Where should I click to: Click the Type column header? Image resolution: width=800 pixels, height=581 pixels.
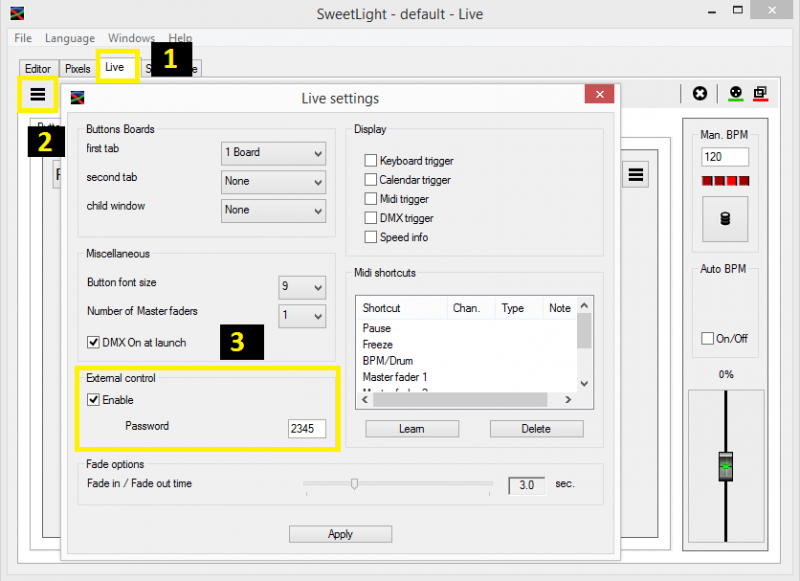[518, 308]
